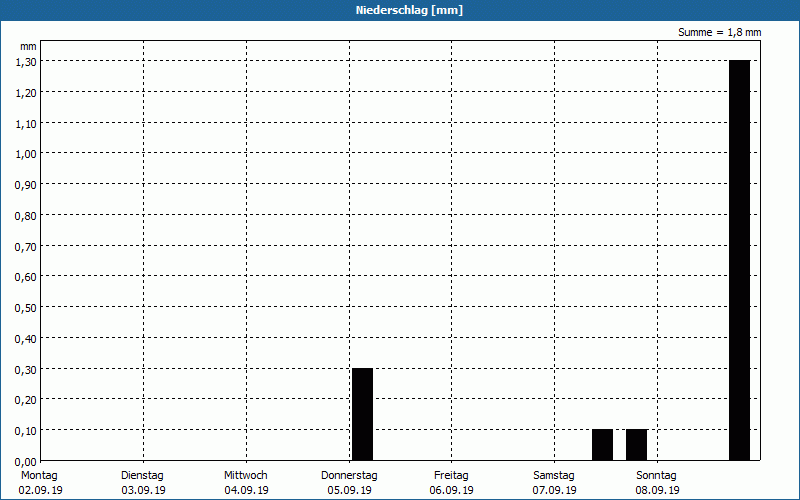Image resolution: width=800 pixels, height=500 pixels.
Task: Click the mm unit label above the axis
Action: coord(28,46)
